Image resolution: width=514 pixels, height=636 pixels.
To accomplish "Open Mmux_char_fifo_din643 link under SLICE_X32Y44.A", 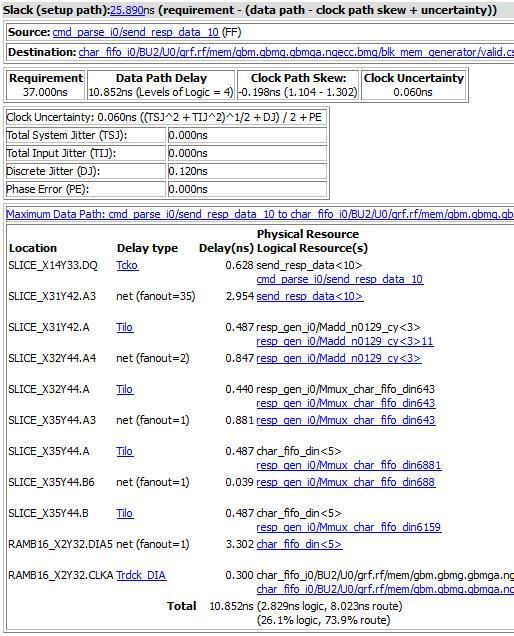I will pyautogui.click(x=346, y=404).
